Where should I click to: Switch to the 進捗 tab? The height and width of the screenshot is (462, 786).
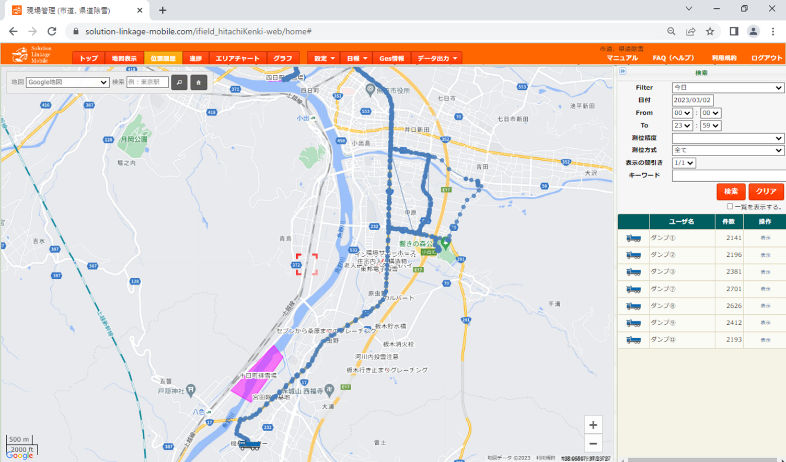tap(195, 58)
